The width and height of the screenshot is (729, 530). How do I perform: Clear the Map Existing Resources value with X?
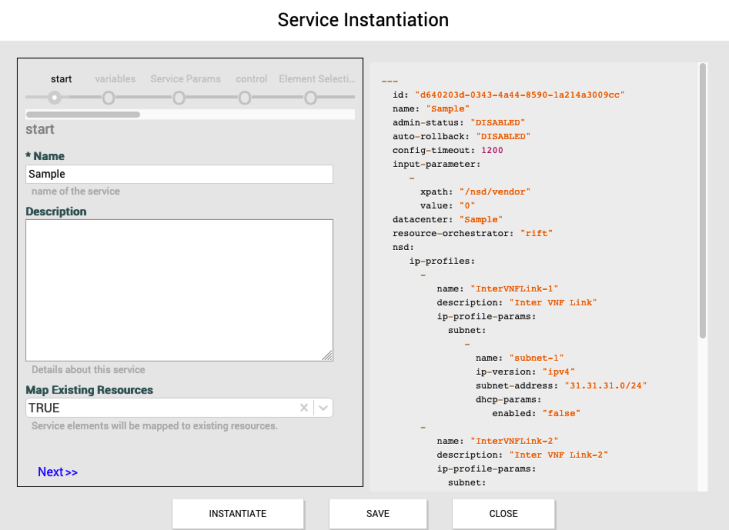coord(304,408)
